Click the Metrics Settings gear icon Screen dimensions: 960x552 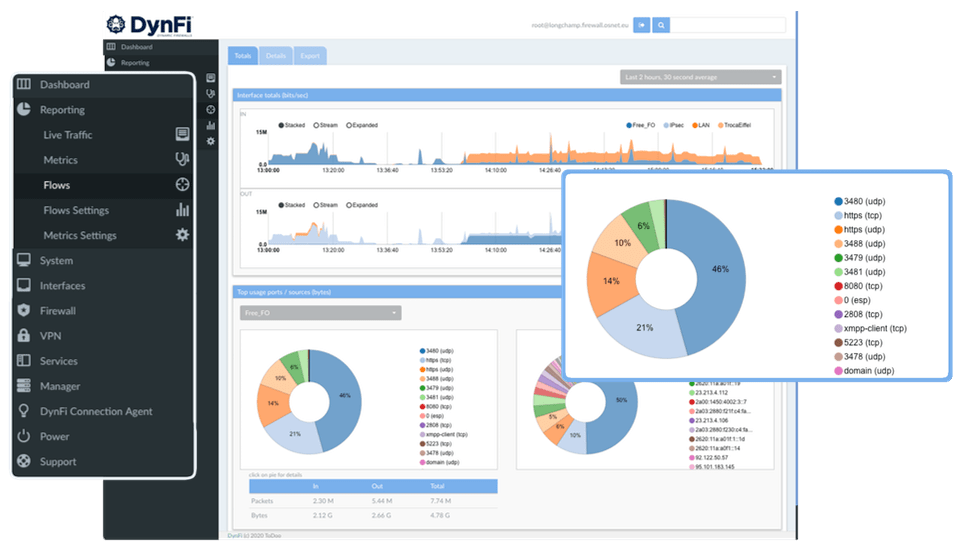pyautogui.click(x=182, y=234)
